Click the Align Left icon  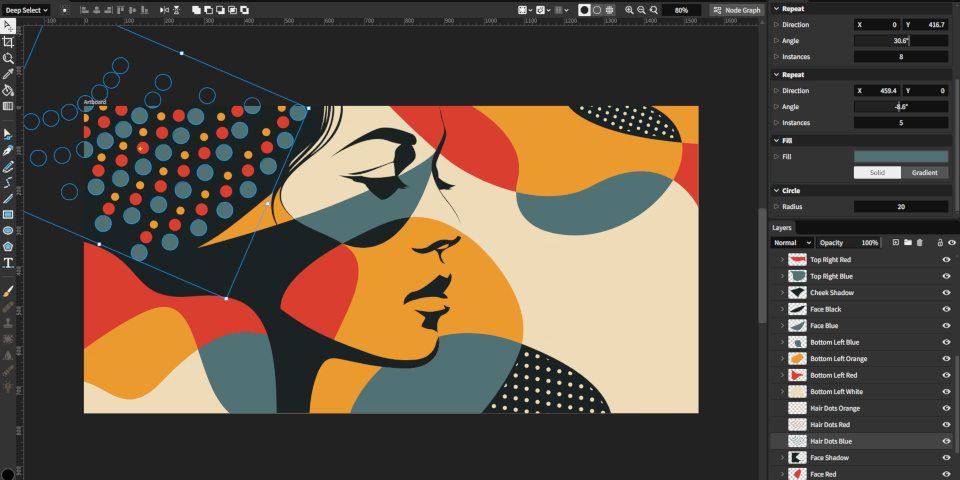83,10
